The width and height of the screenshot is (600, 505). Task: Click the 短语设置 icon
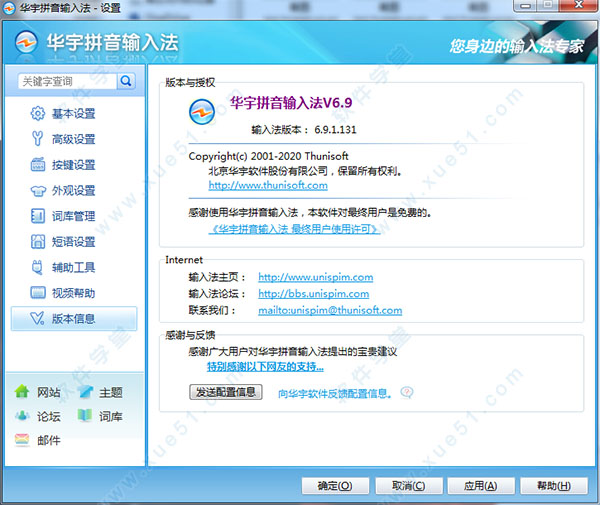(38, 242)
